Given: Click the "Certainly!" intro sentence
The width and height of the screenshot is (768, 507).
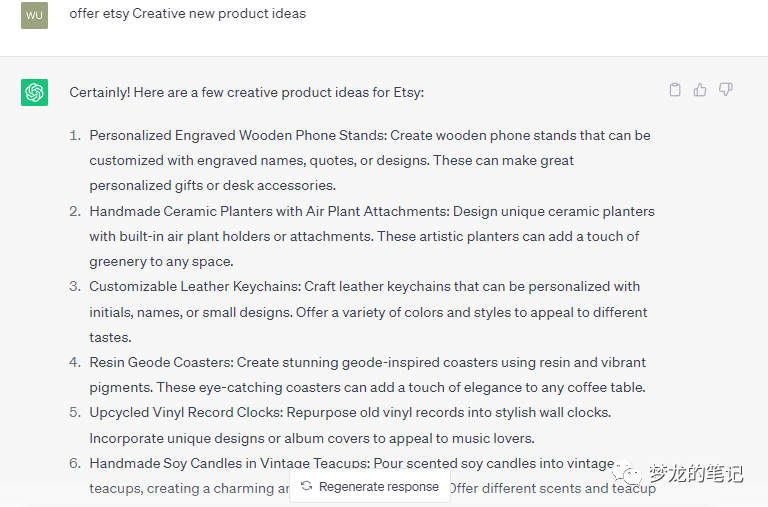Looking at the screenshot, I should click(246, 92).
